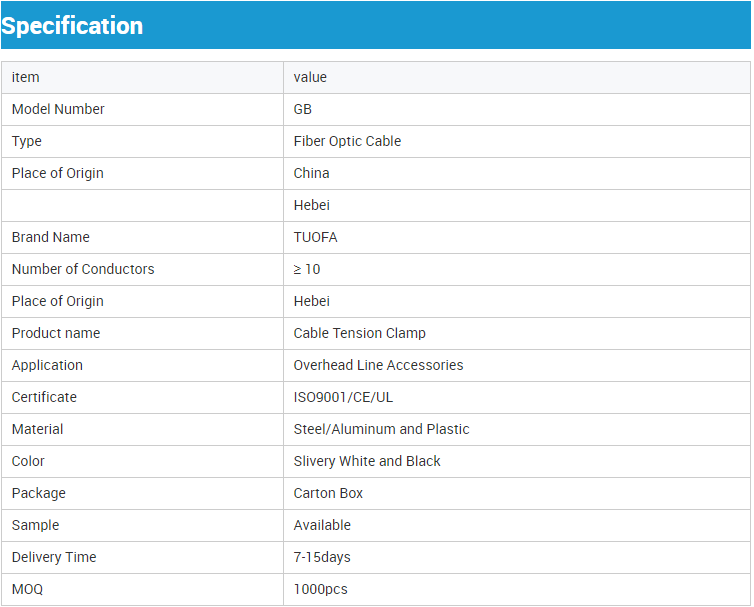754x607 pixels.
Task: Click the "Delivery Time" label
Action: click(54, 557)
